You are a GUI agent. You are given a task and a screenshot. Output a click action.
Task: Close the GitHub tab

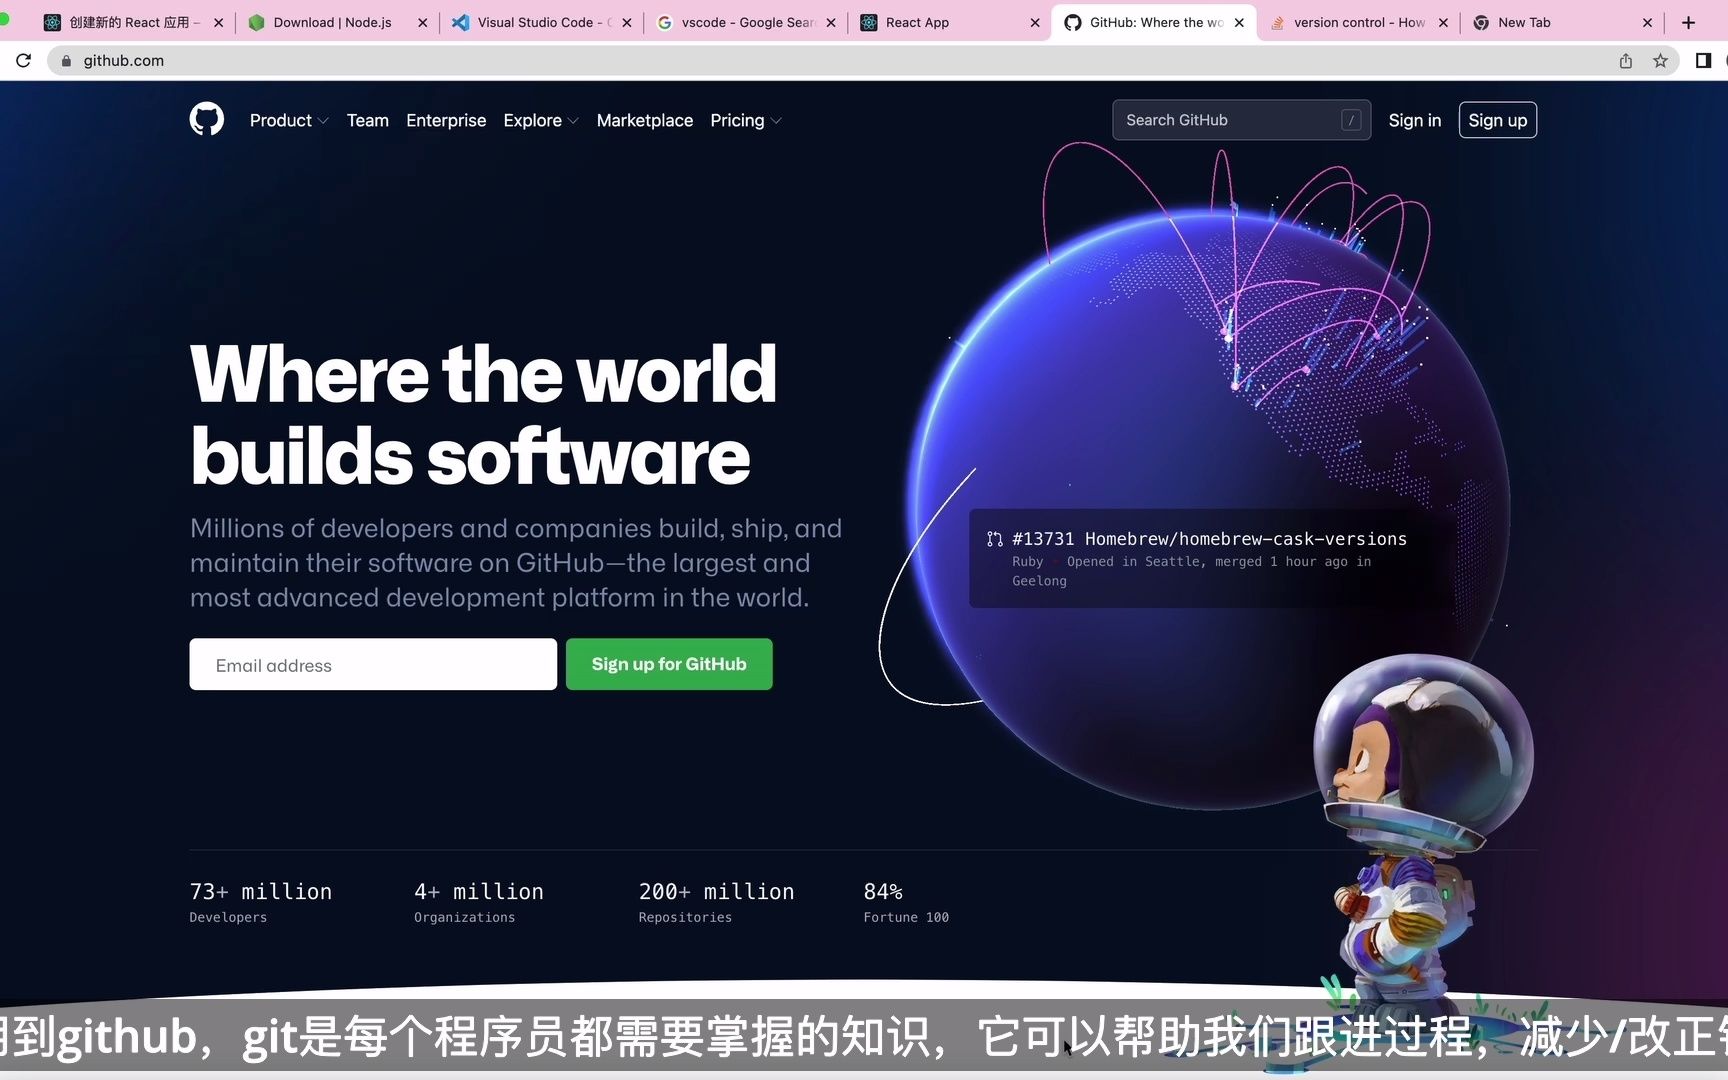[1239, 22]
